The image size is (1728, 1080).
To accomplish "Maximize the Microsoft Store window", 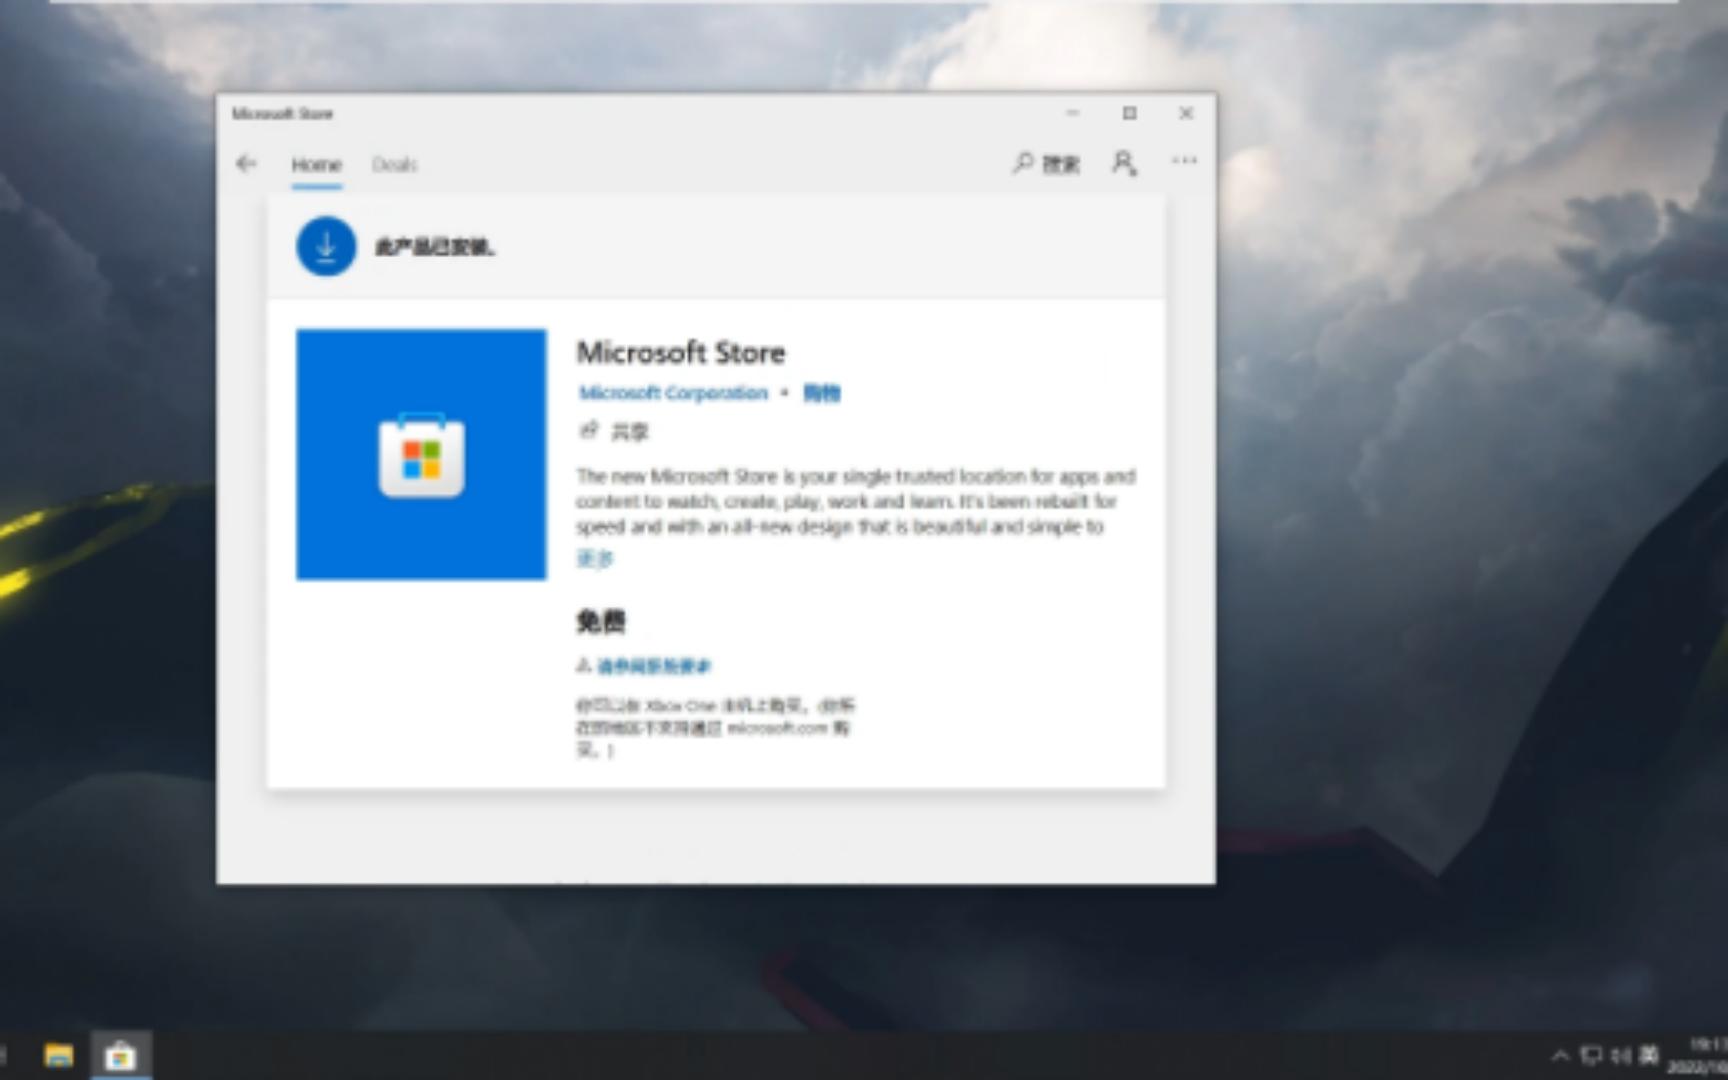I will coord(1129,113).
